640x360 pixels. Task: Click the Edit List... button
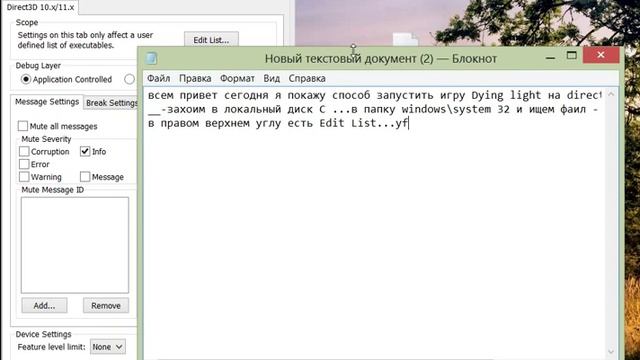click(211, 40)
